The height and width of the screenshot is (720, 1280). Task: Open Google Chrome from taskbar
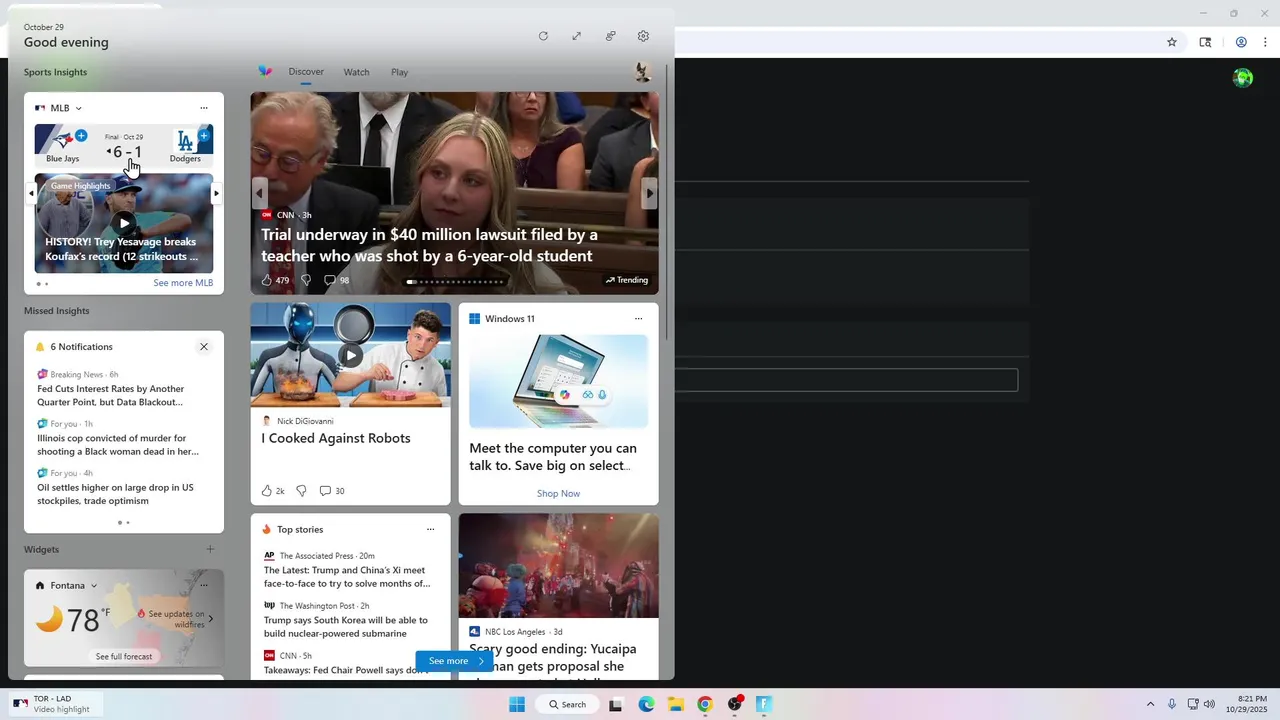705,704
